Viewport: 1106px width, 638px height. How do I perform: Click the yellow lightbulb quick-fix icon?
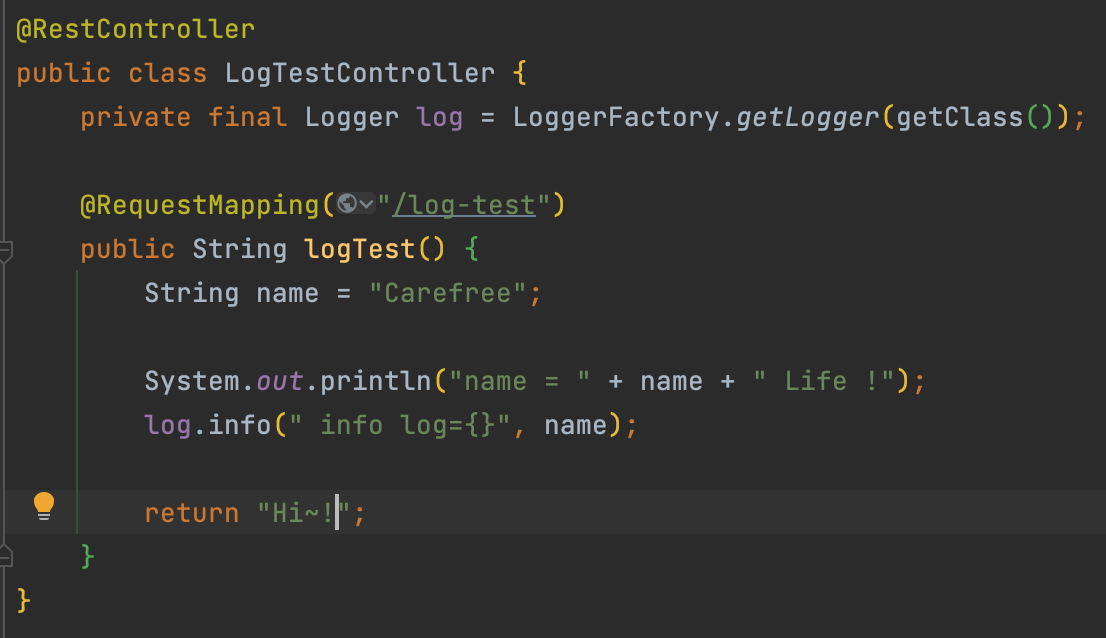44,506
